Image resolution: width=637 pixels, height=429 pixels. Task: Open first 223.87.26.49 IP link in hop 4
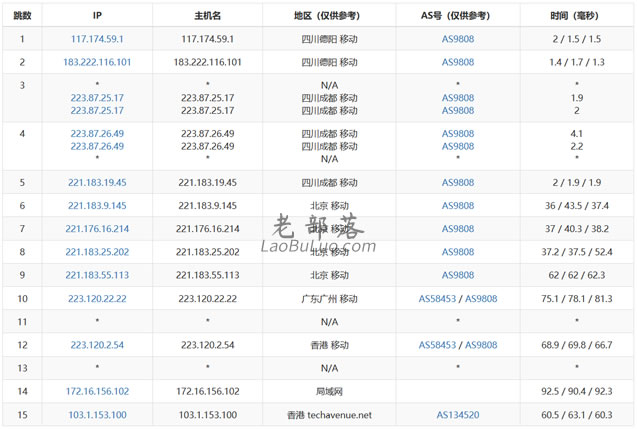97,134
